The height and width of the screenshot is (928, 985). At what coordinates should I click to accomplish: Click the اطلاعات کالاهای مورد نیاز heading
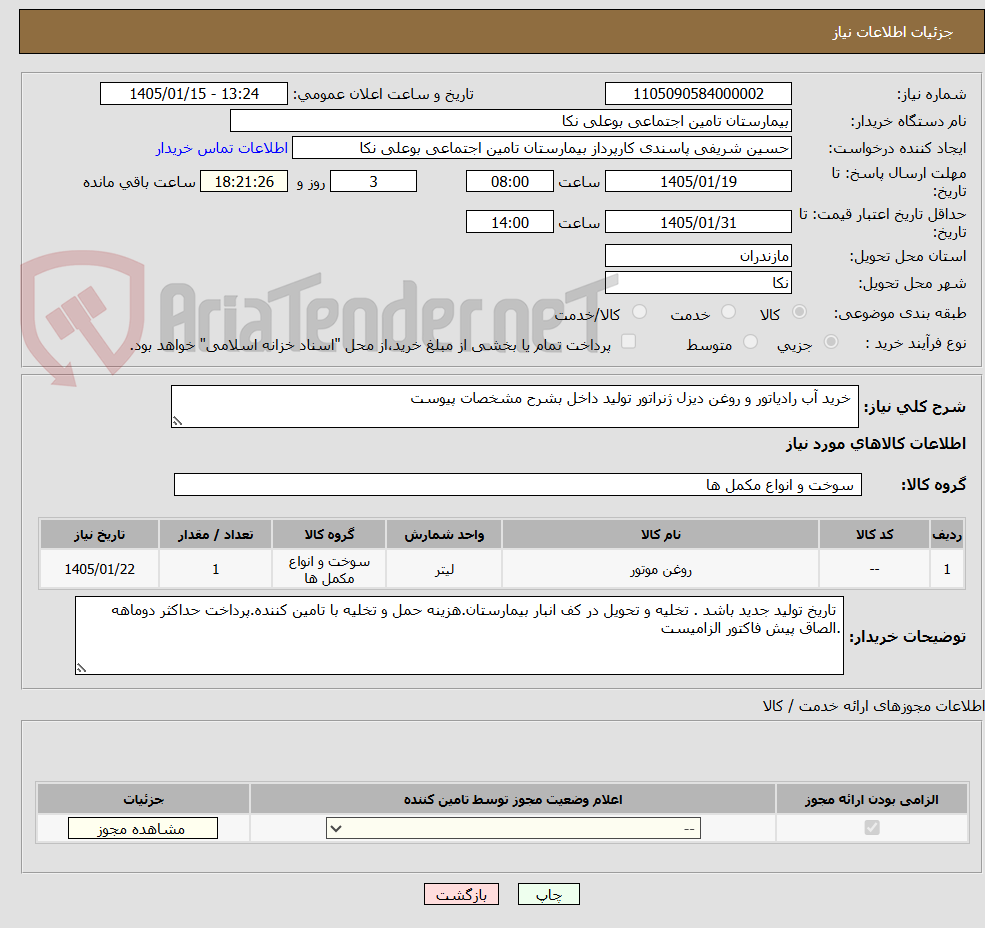[x=876, y=444]
